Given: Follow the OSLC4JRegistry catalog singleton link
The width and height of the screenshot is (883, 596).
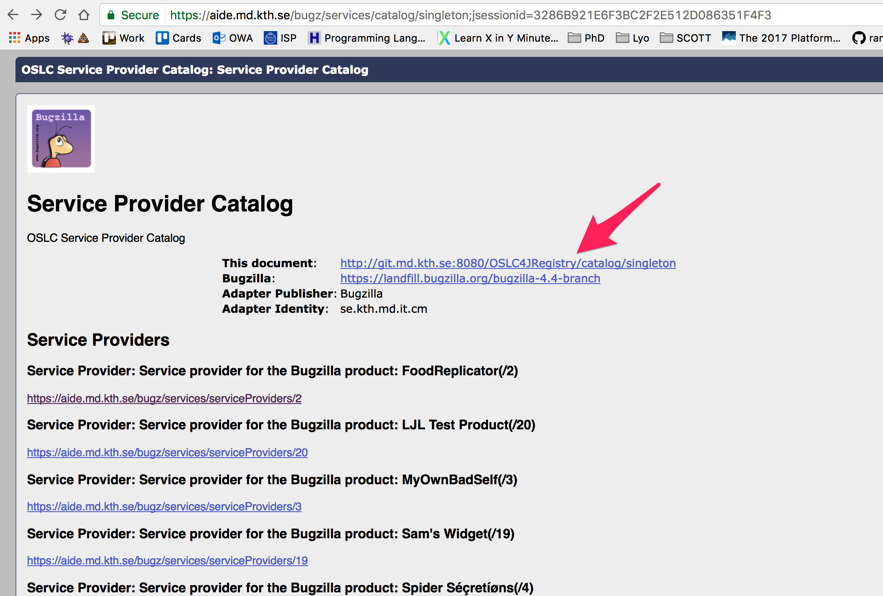Looking at the screenshot, I should (x=507, y=263).
